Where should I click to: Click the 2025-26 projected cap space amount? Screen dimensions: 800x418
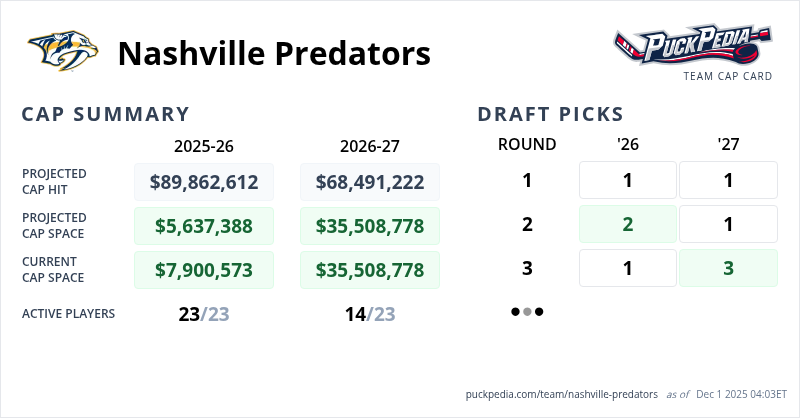(204, 226)
